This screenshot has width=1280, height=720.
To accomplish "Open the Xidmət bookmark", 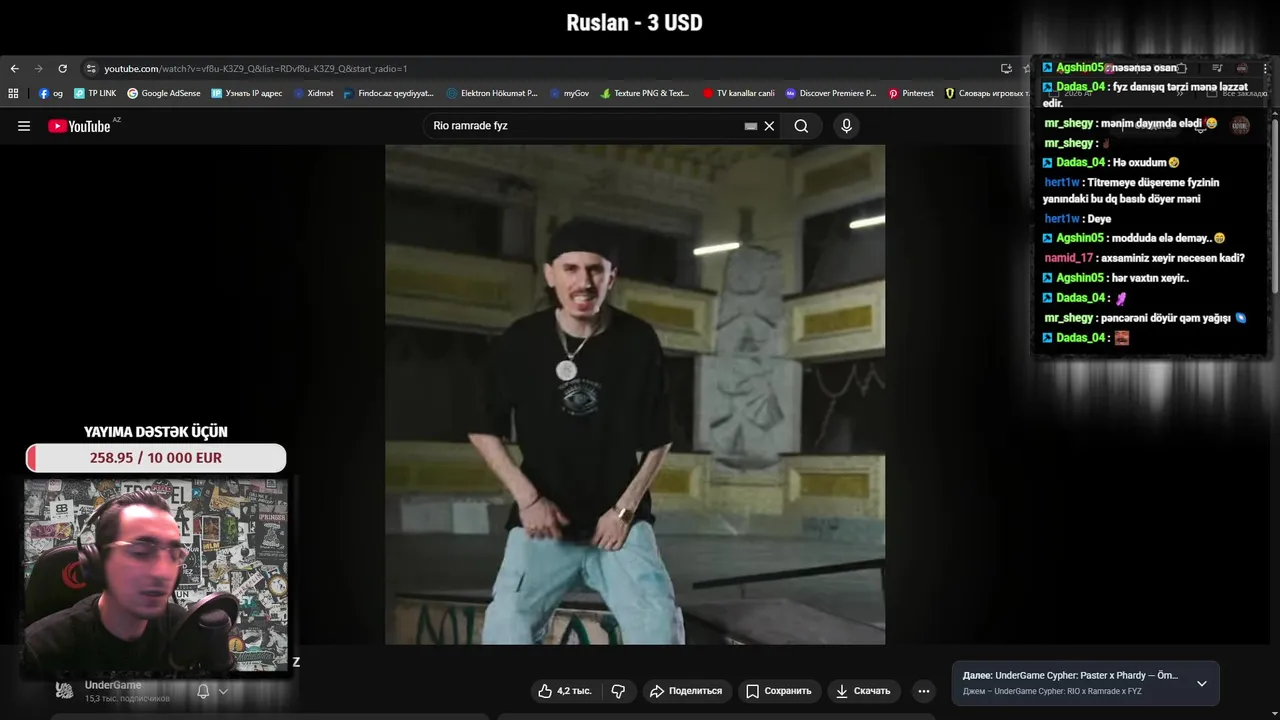I will [x=313, y=93].
